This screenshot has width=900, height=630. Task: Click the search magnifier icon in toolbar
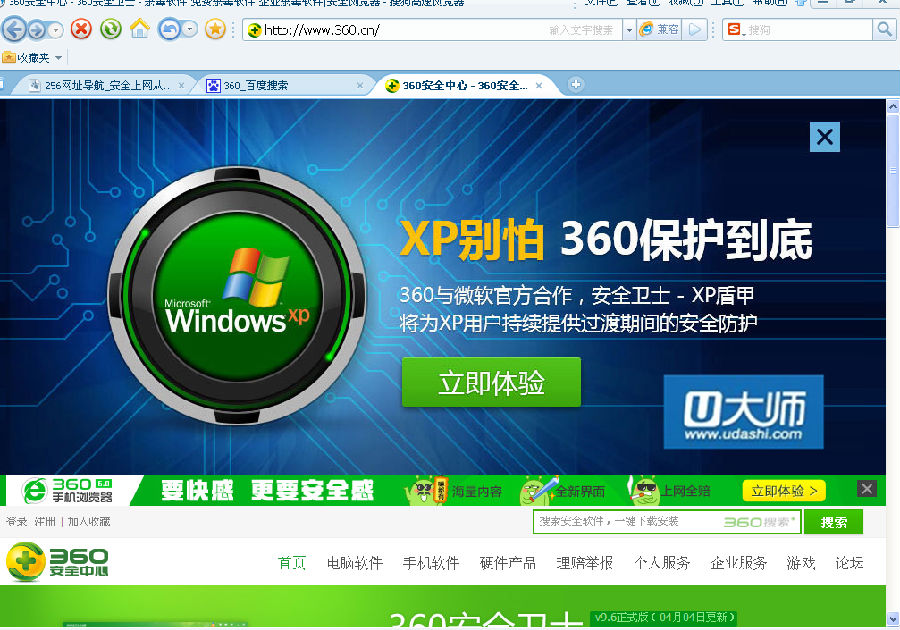(884, 30)
